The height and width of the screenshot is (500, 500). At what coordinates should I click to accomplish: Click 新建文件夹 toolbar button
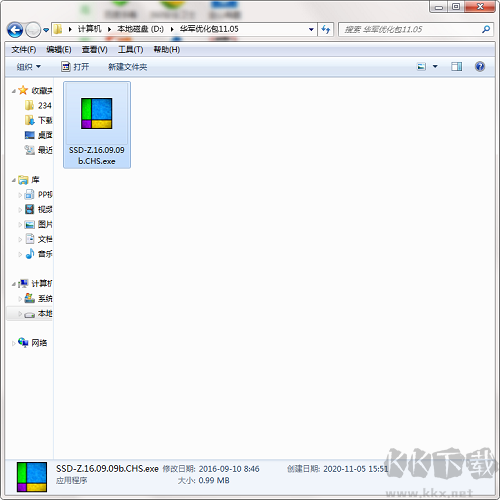127,67
